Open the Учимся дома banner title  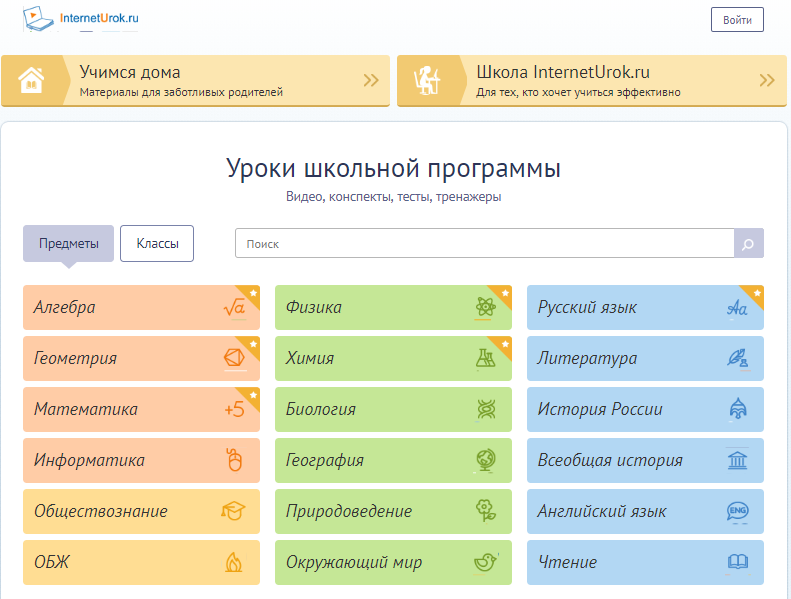[x=130, y=72]
